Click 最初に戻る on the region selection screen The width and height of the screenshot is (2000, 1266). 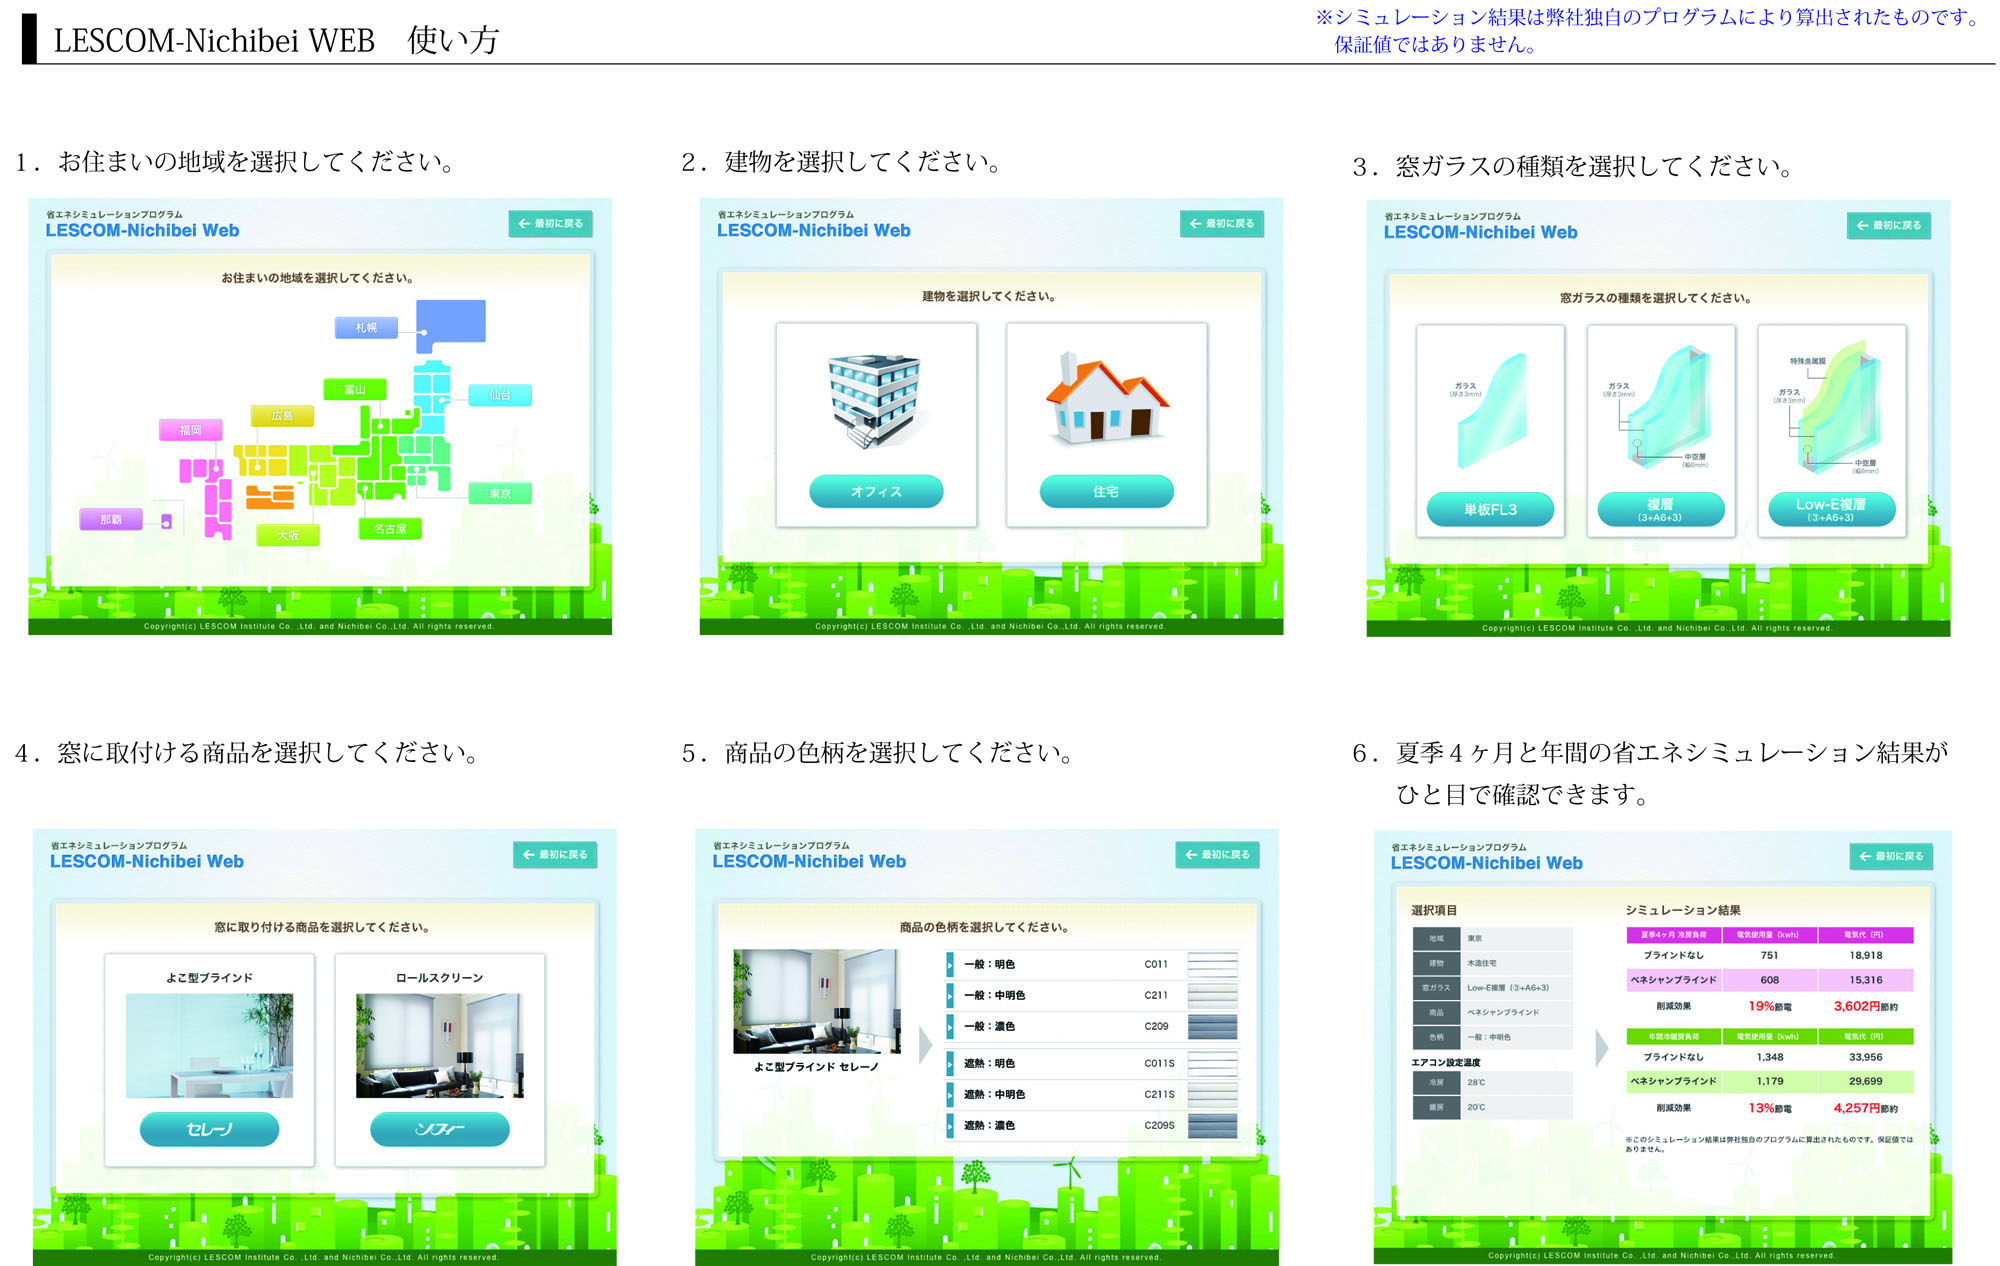click(x=551, y=224)
